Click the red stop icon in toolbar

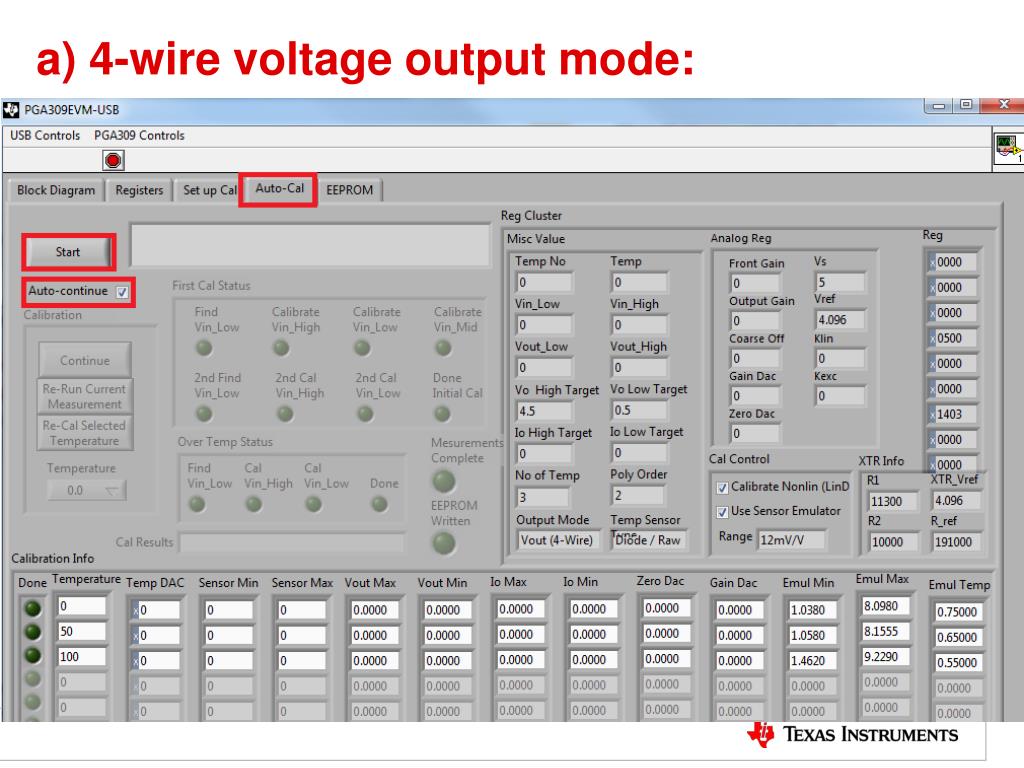click(x=113, y=160)
